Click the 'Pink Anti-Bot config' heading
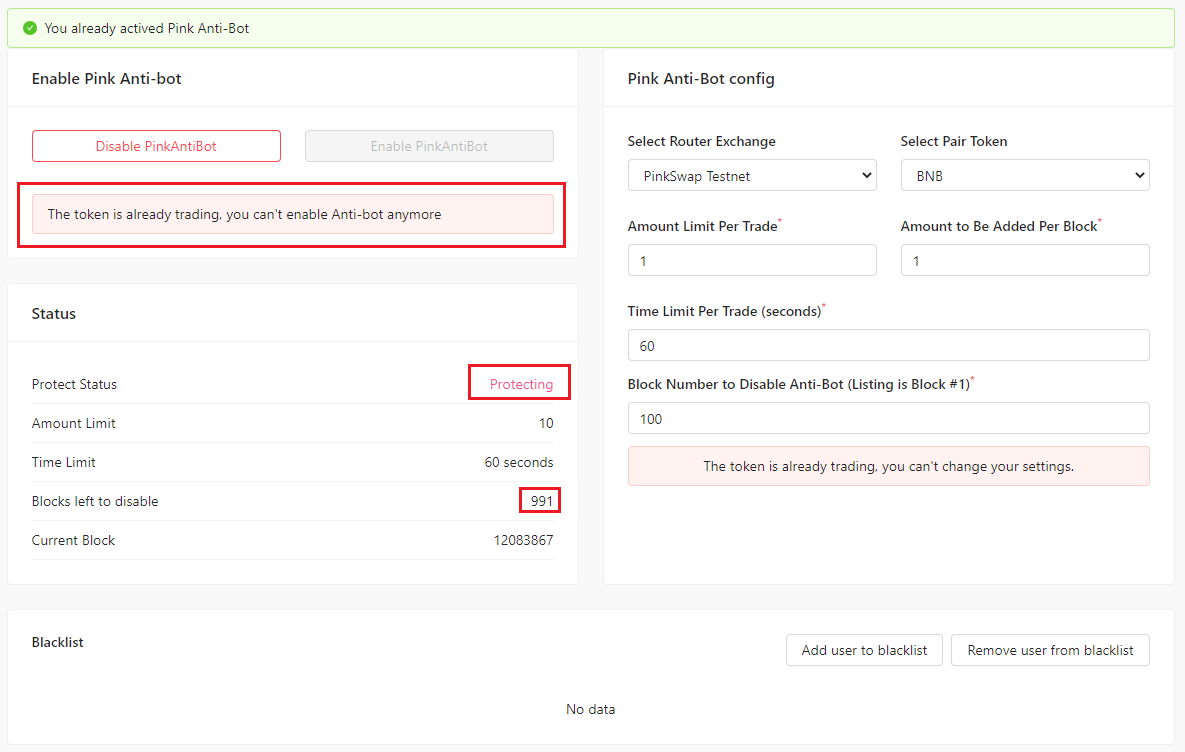Image resolution: width=1185 pixels, height=752 pixels. (701, 79)
